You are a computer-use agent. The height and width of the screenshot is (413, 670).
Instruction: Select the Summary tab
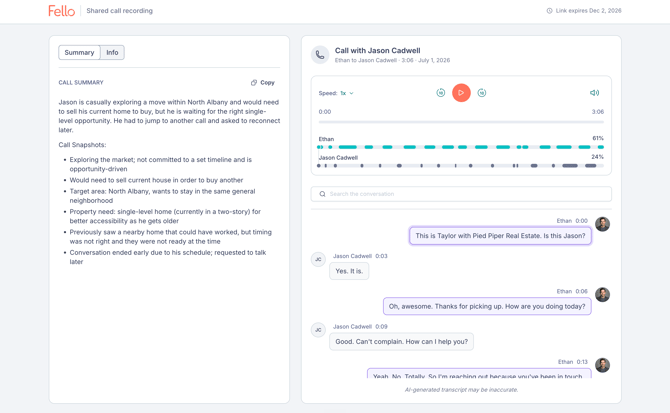point(79,53)
